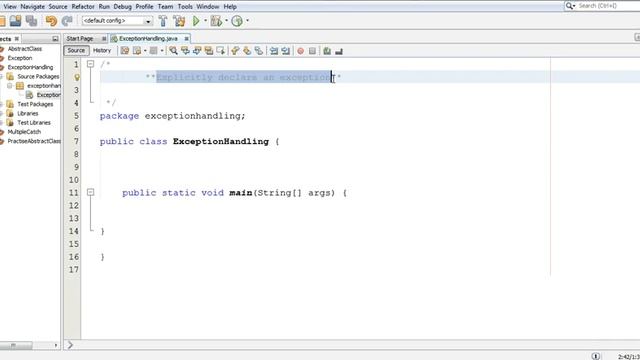This screenshot has width=640, height=360.
Task: Click Stop Macro Recording square icon
Action: [312, 51]
